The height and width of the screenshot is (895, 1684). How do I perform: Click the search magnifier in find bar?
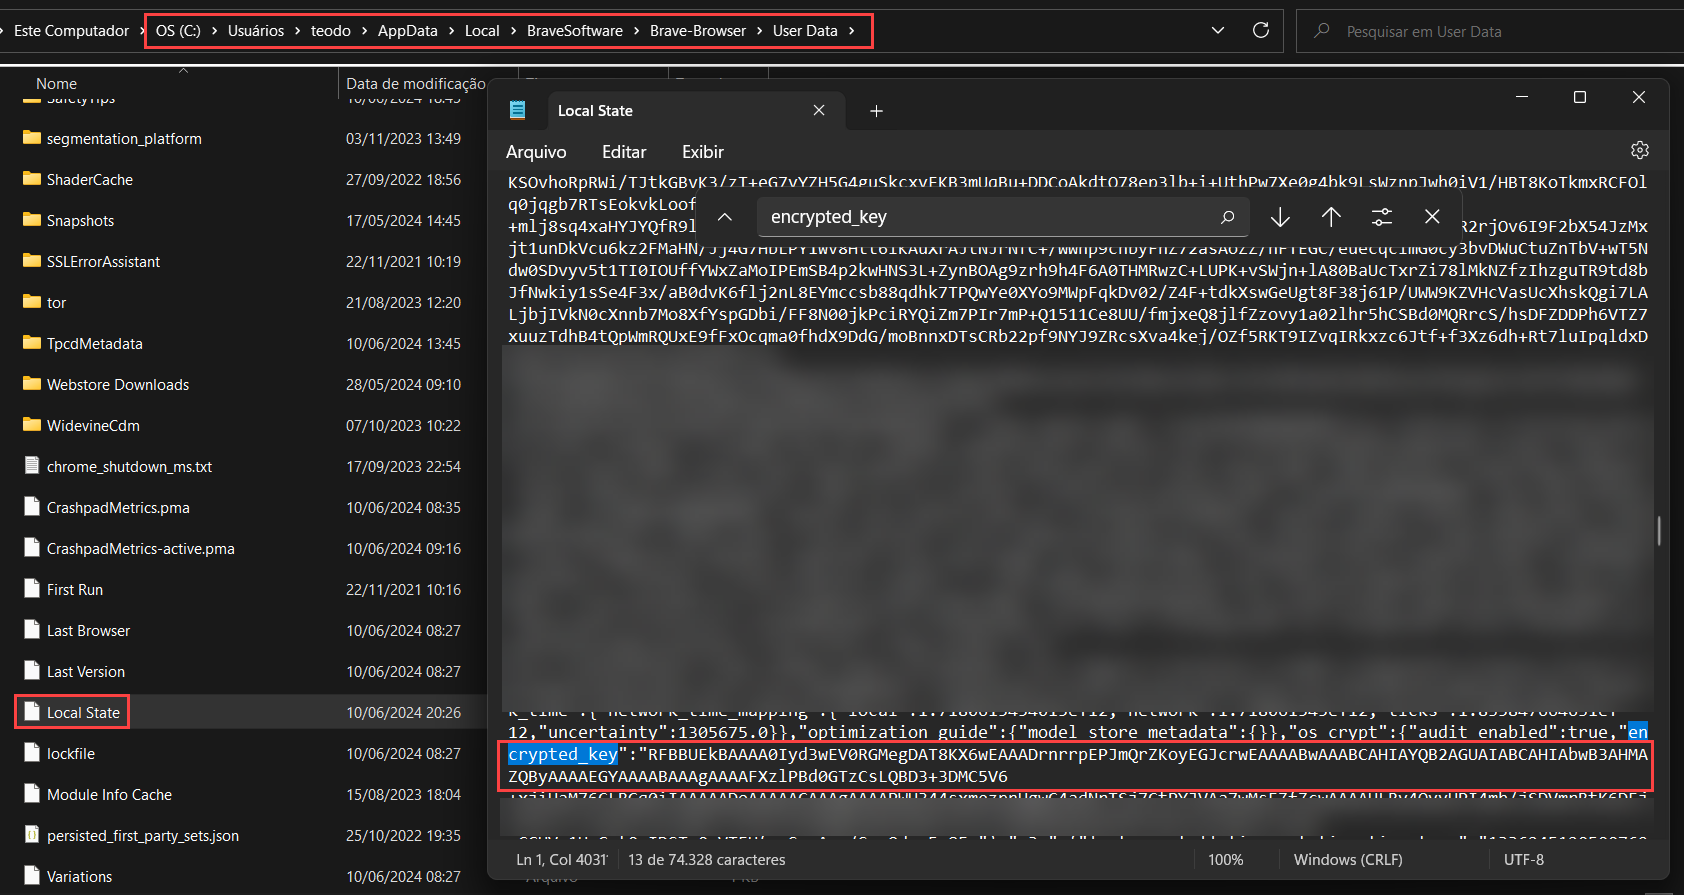[x=1227, y=217]
